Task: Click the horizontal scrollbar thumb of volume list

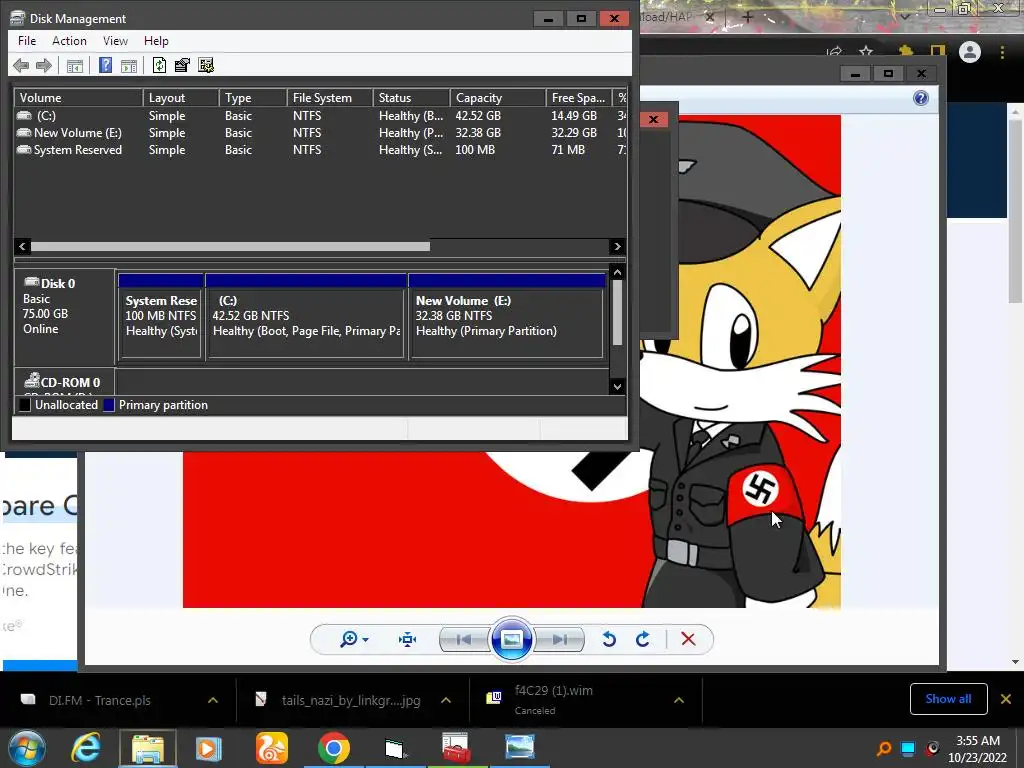Action: click(x=231, y=246)
